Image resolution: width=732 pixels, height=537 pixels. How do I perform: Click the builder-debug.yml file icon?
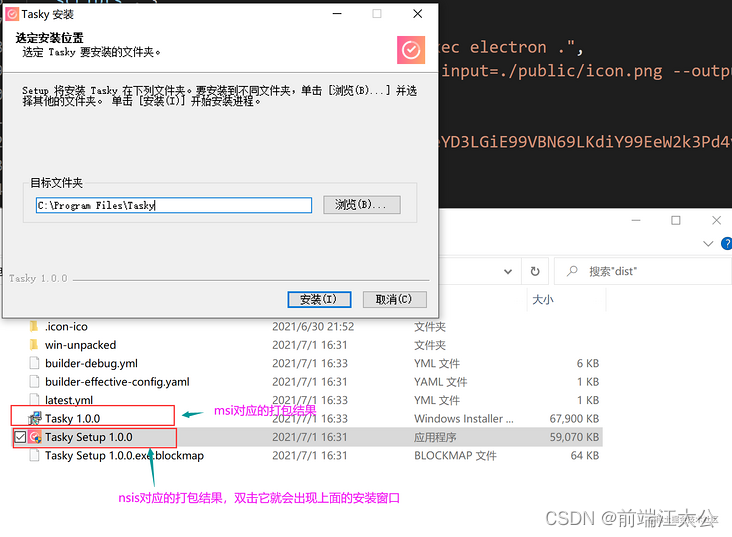(34, 363)
